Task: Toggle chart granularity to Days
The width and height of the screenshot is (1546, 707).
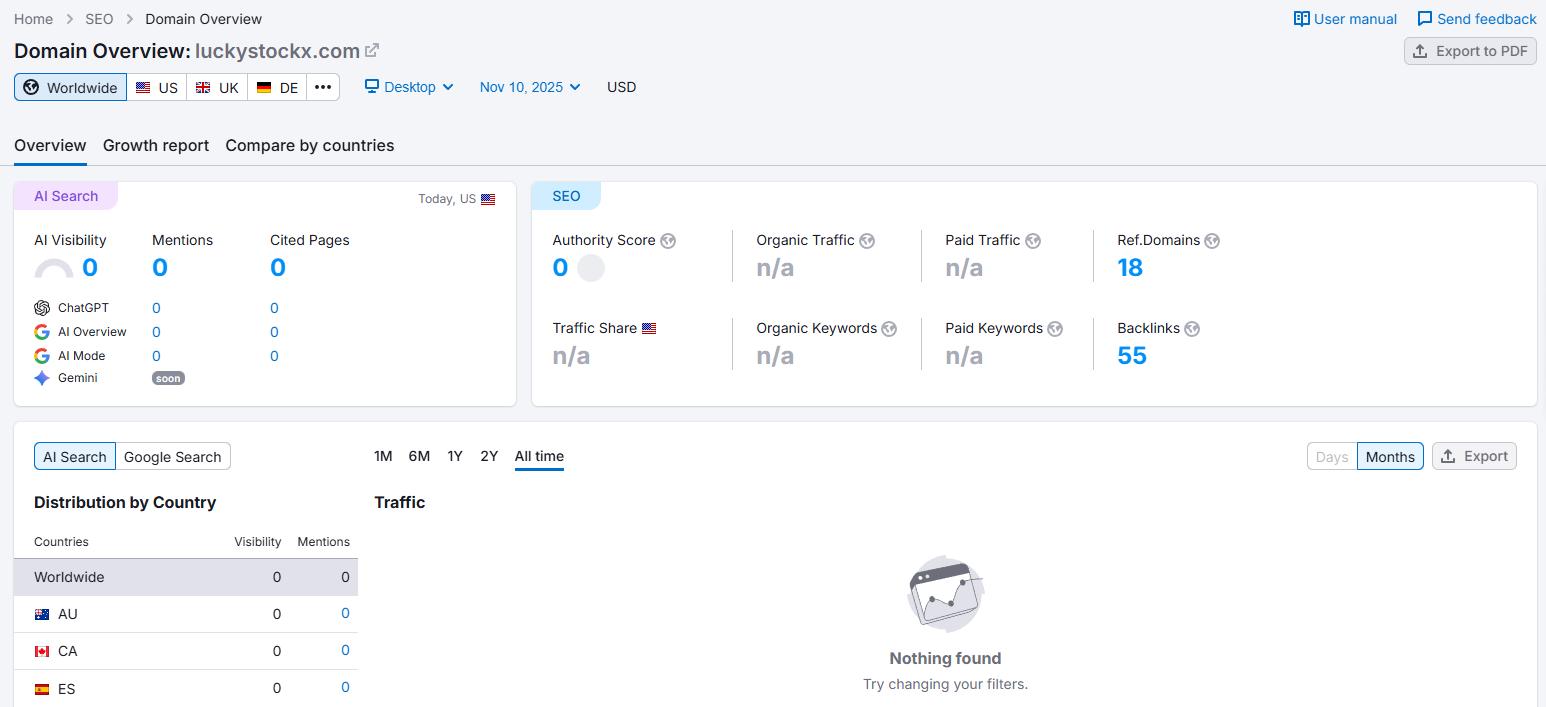Action: point(1332,456)
